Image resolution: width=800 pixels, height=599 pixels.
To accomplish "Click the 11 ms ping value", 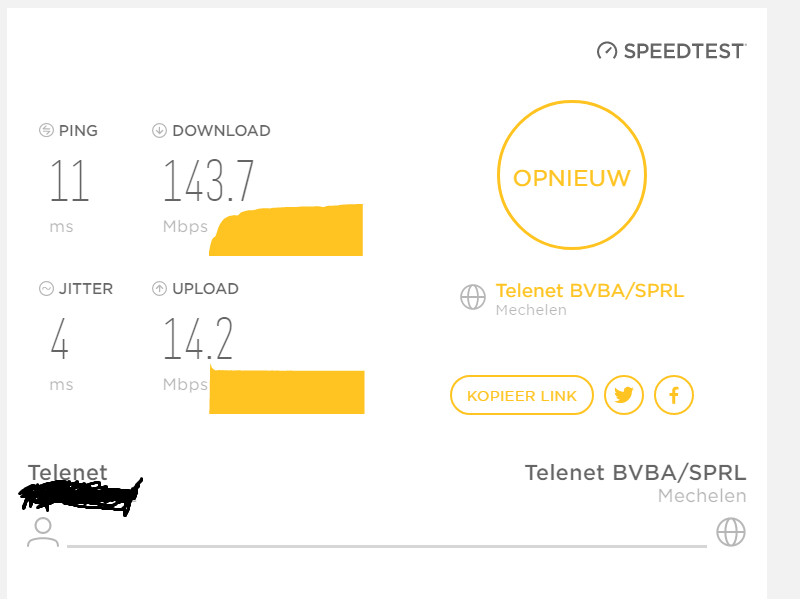I will pyautogui.click(x=70, y=181).
